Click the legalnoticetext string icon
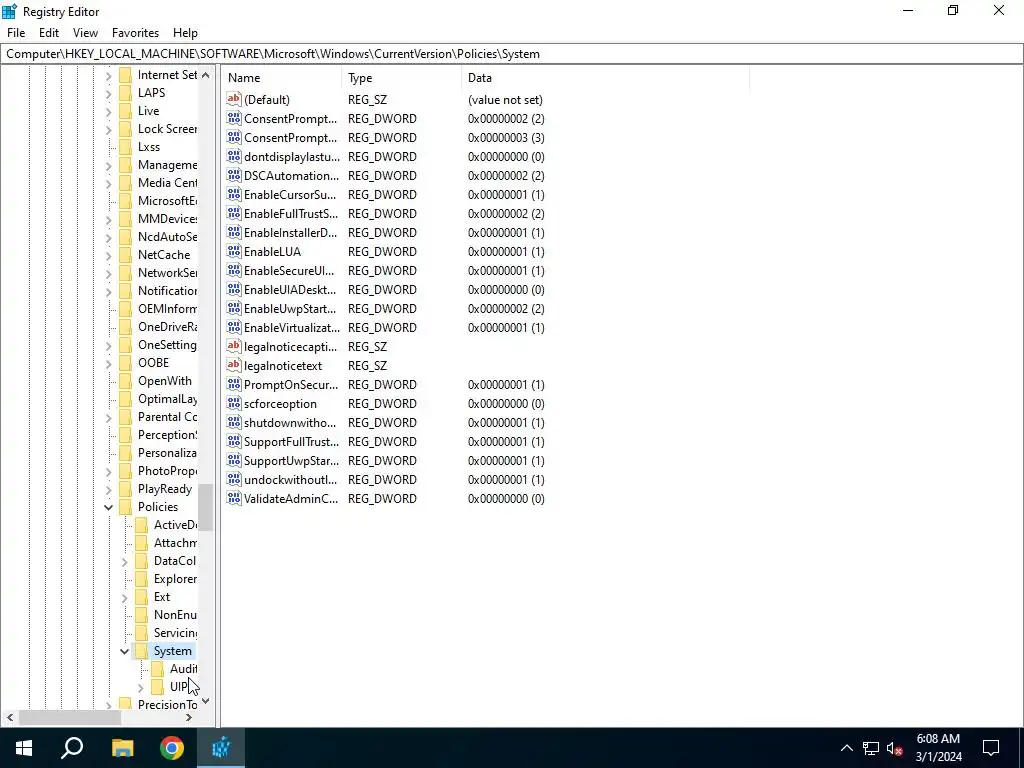The width and height of the screenshot is (1024, 768). pos(234,365)
